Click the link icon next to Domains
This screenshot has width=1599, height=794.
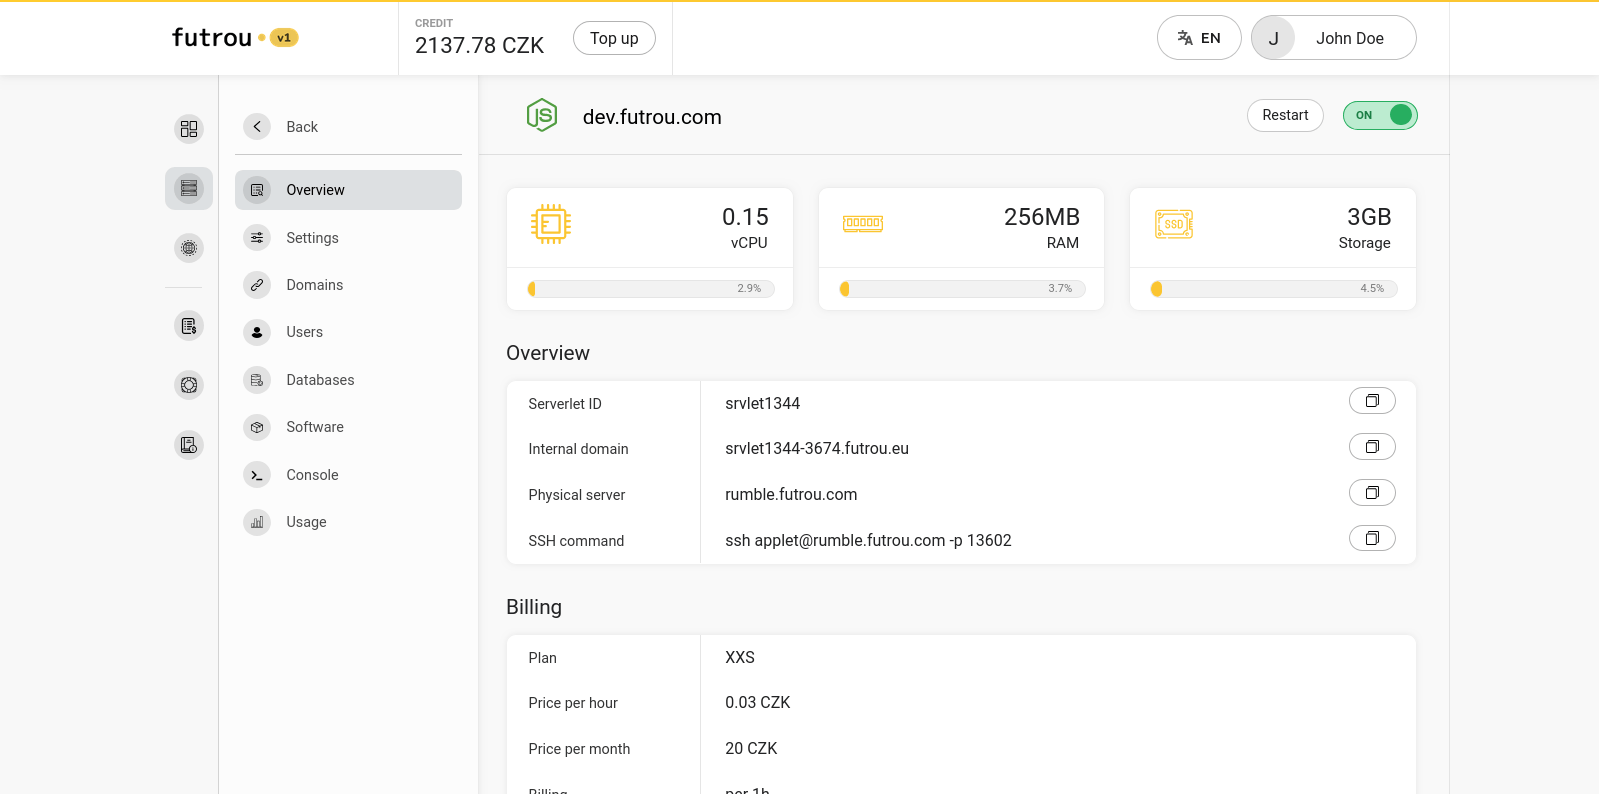coord(257,285)
